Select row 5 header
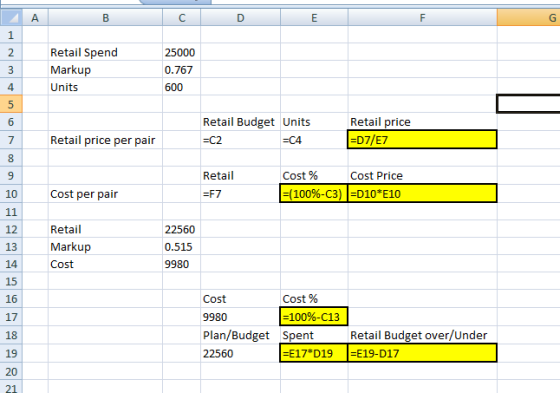Screen dimensions: 560x393 coord(11,104)
